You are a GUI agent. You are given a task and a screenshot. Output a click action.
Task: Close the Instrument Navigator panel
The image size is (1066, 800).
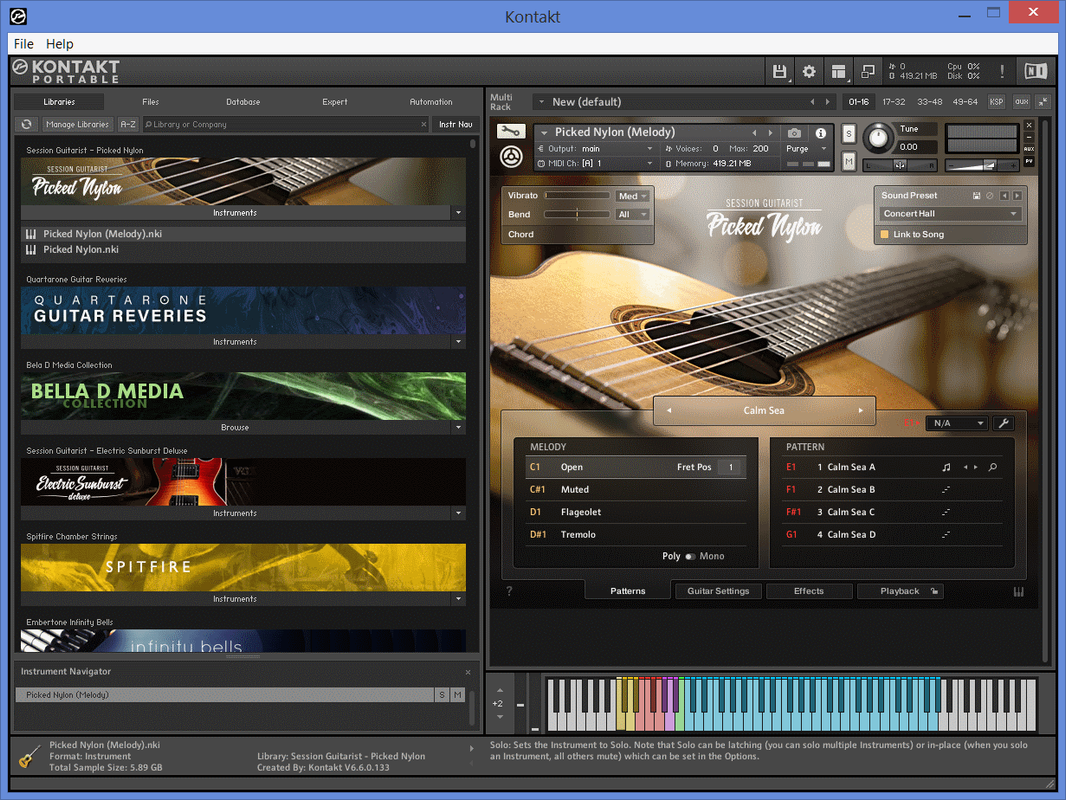(x=468, y=672)
